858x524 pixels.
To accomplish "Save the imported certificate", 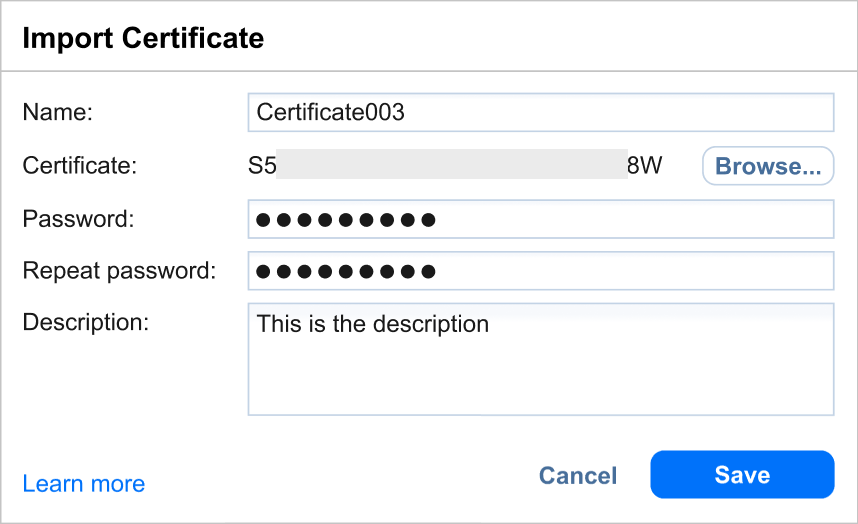I will (x=742, y=474).
